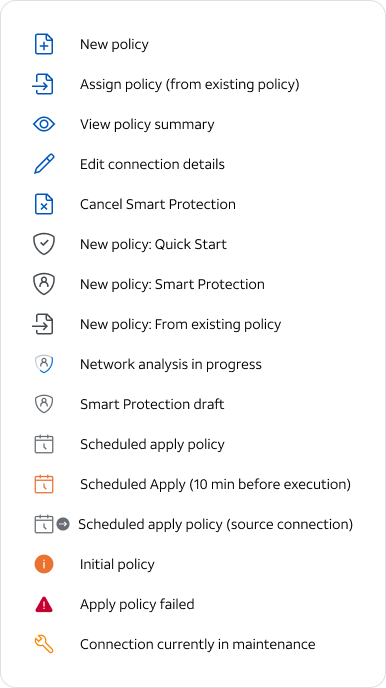This screenshot has width=386, height=688.
Task: Select the New policy: Quick Start entry
Action: [x=153, y=244]
